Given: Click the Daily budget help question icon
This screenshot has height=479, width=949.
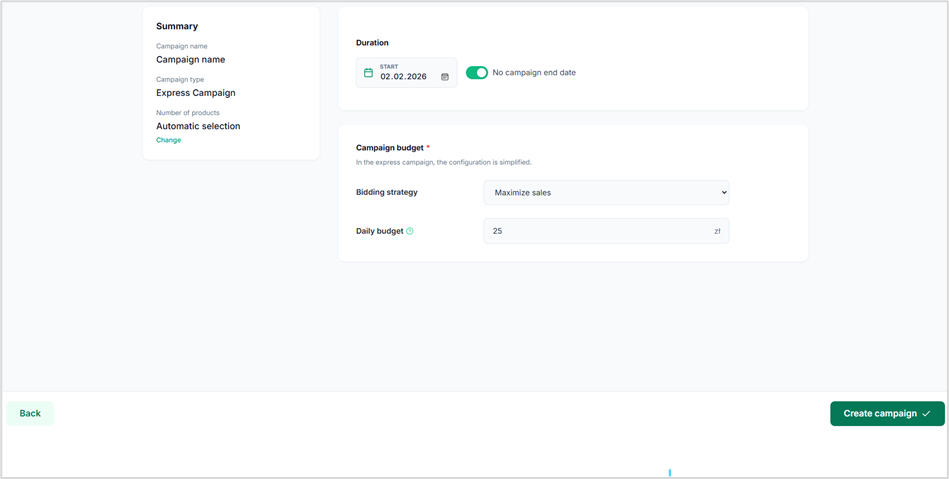Looking at the screenshot, I should (410, 231).
